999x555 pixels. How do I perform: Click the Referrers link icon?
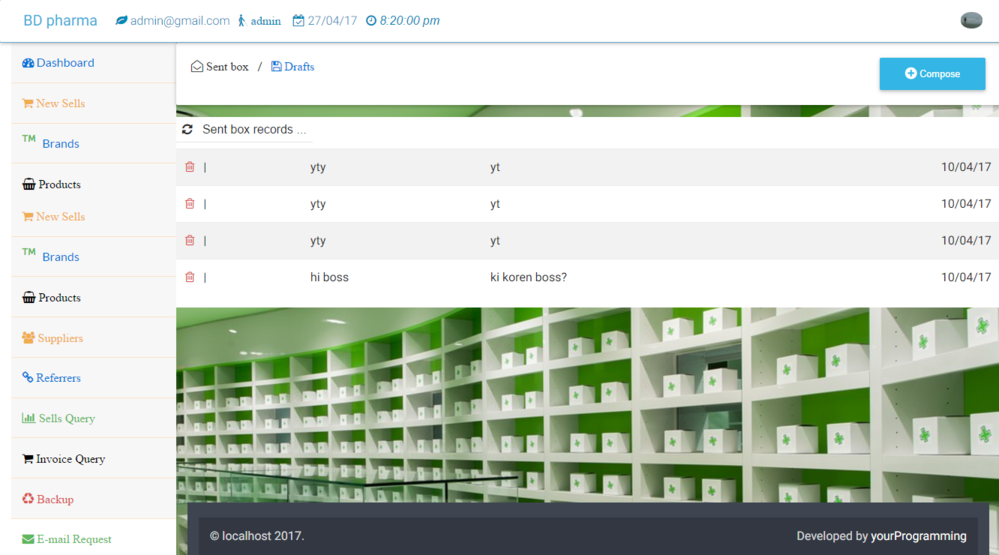tap(28, 378)
